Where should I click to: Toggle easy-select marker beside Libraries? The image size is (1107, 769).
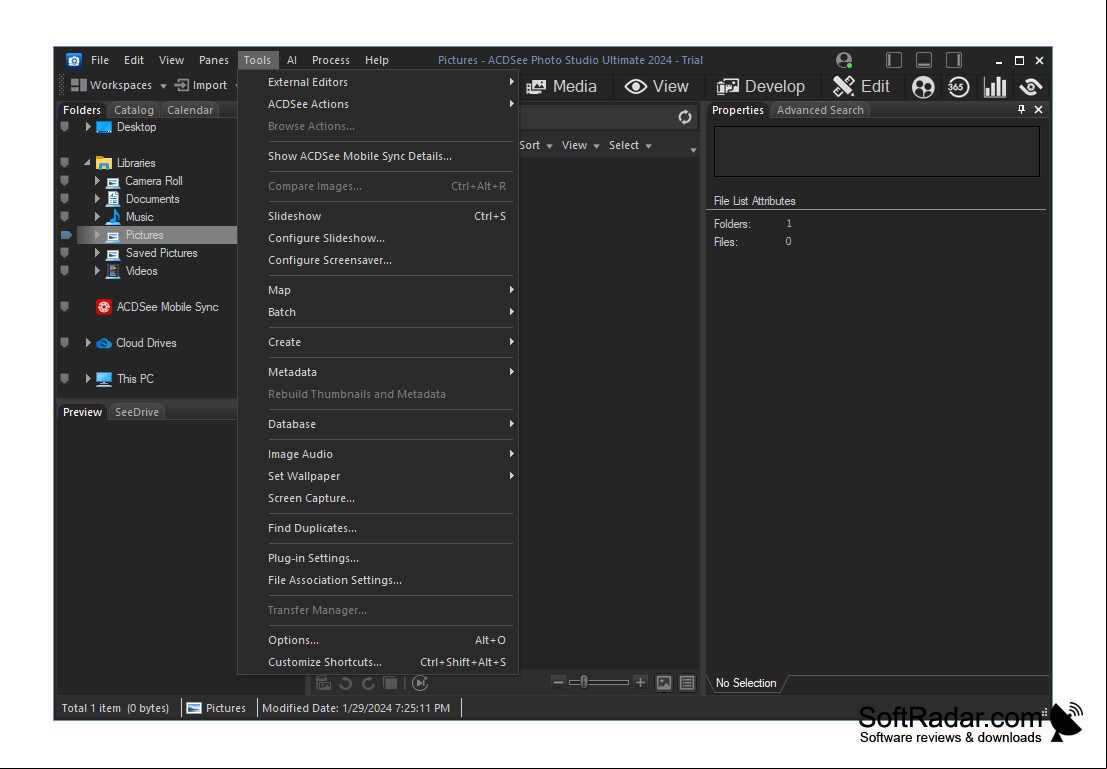[65, 163]
